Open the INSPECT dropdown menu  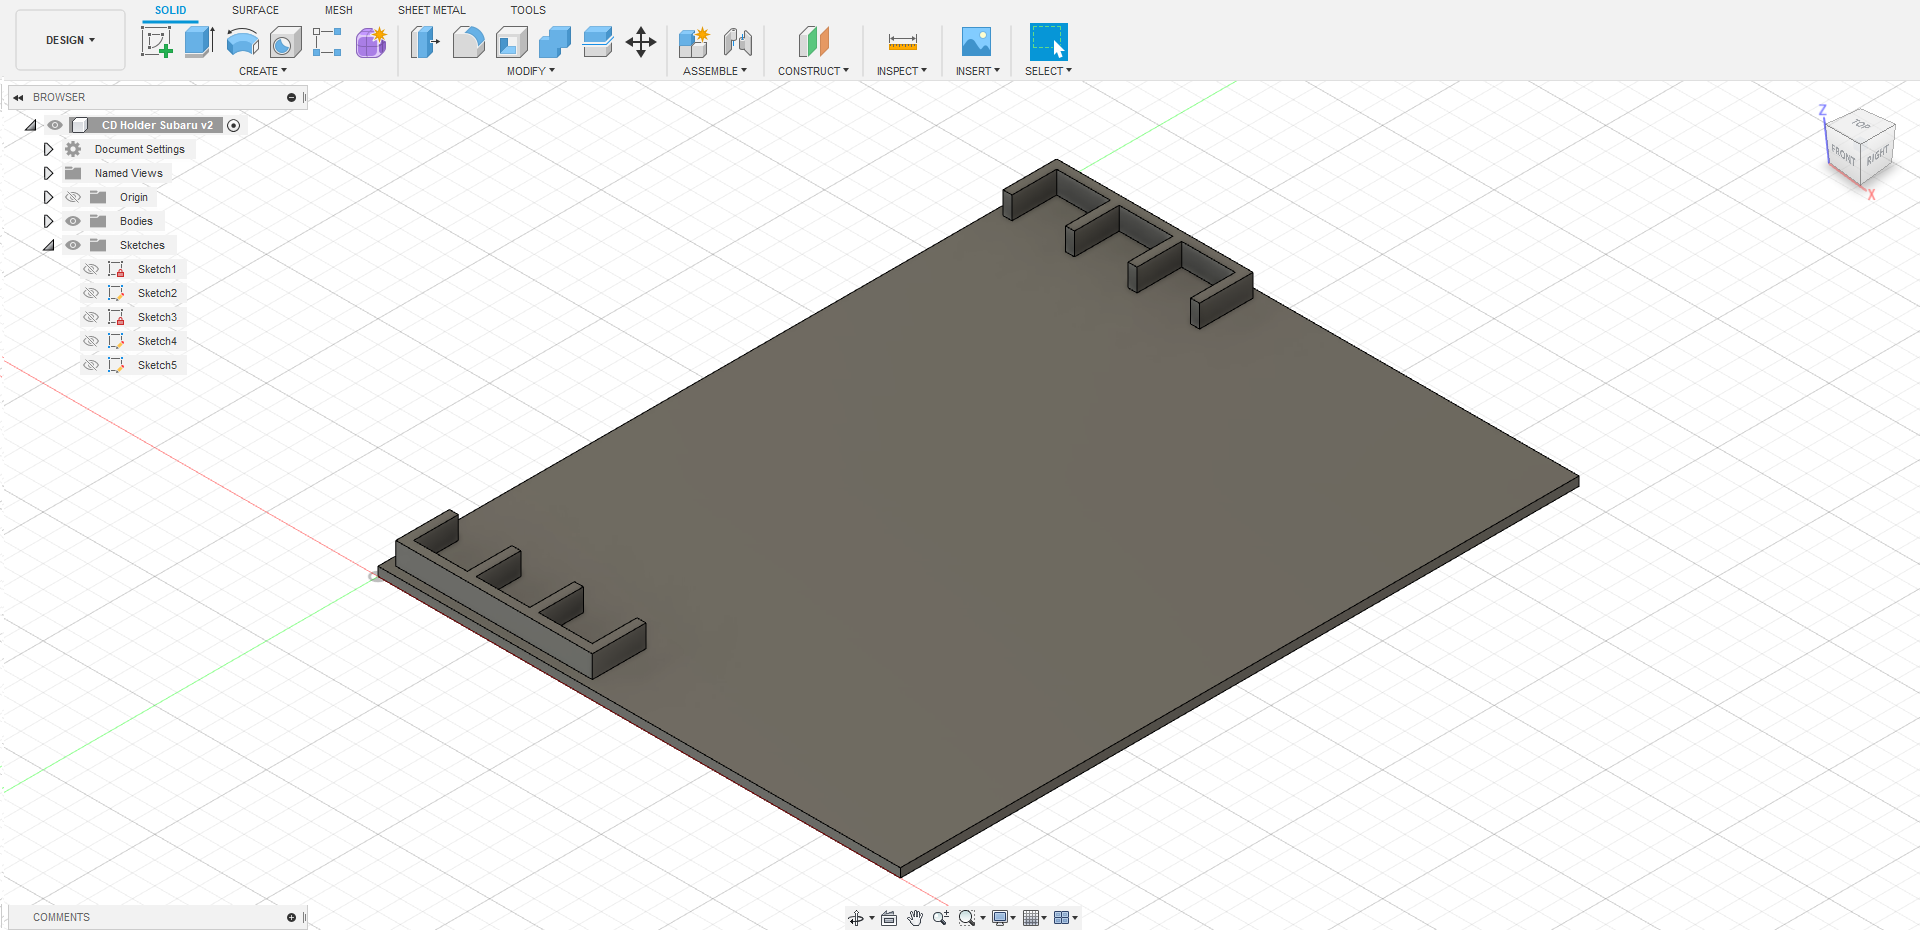[902, 71]
